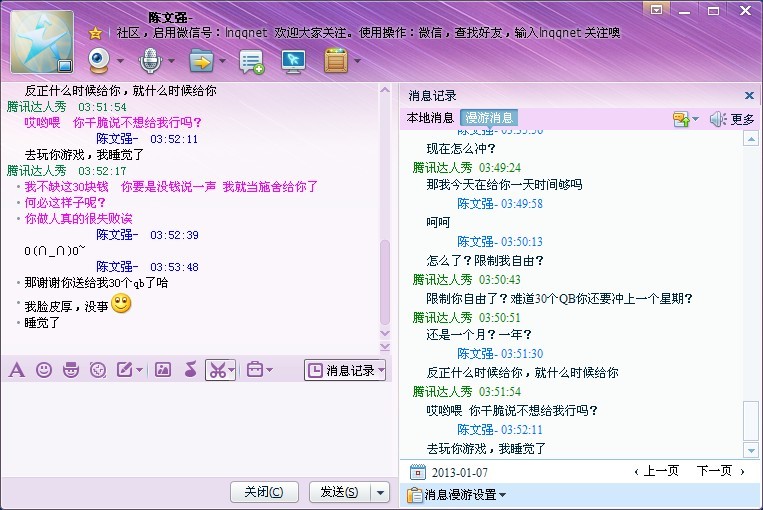
Task: Click the history panel scroll-down arrow
Action: tap(751, 450)
